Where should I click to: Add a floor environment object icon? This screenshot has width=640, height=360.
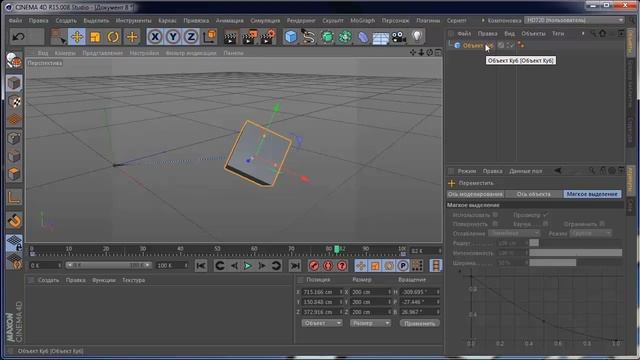[381, 38]
